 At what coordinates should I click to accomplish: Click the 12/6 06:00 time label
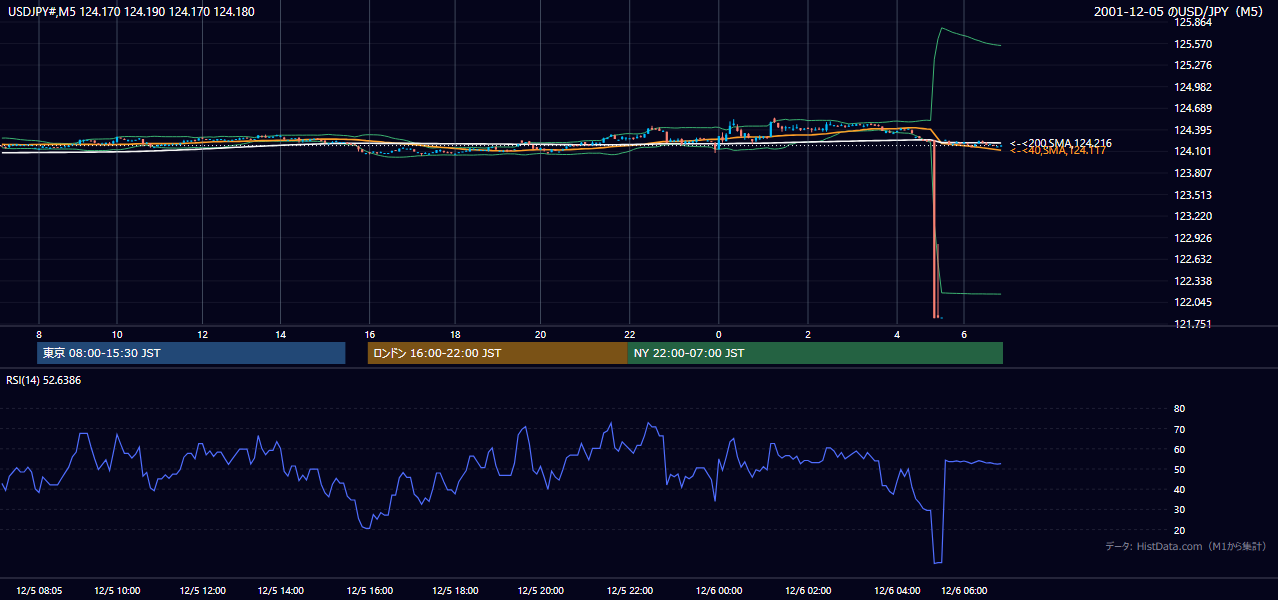point(964,590)
